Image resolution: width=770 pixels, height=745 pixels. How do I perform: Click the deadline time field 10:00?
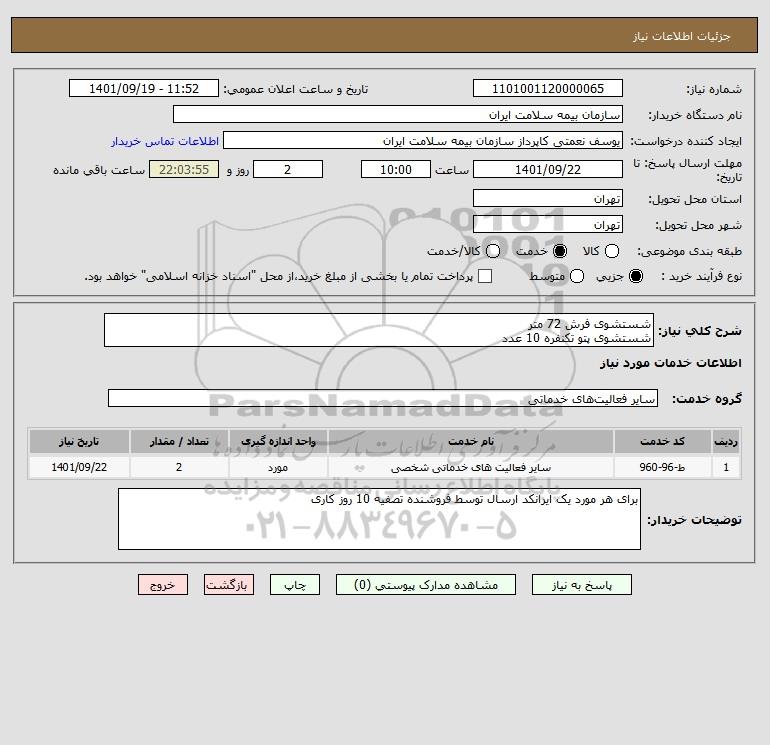coord(396,170)
